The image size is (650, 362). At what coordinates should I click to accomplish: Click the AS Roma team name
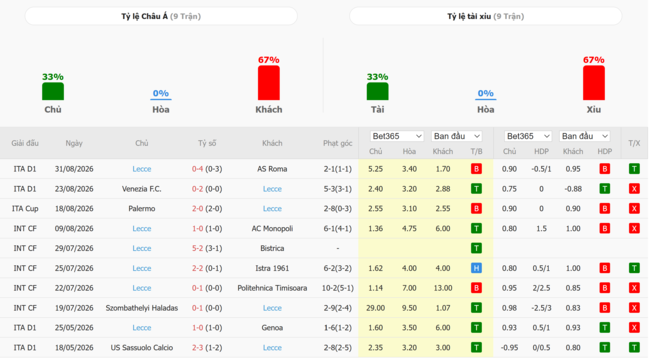[272, 169]
